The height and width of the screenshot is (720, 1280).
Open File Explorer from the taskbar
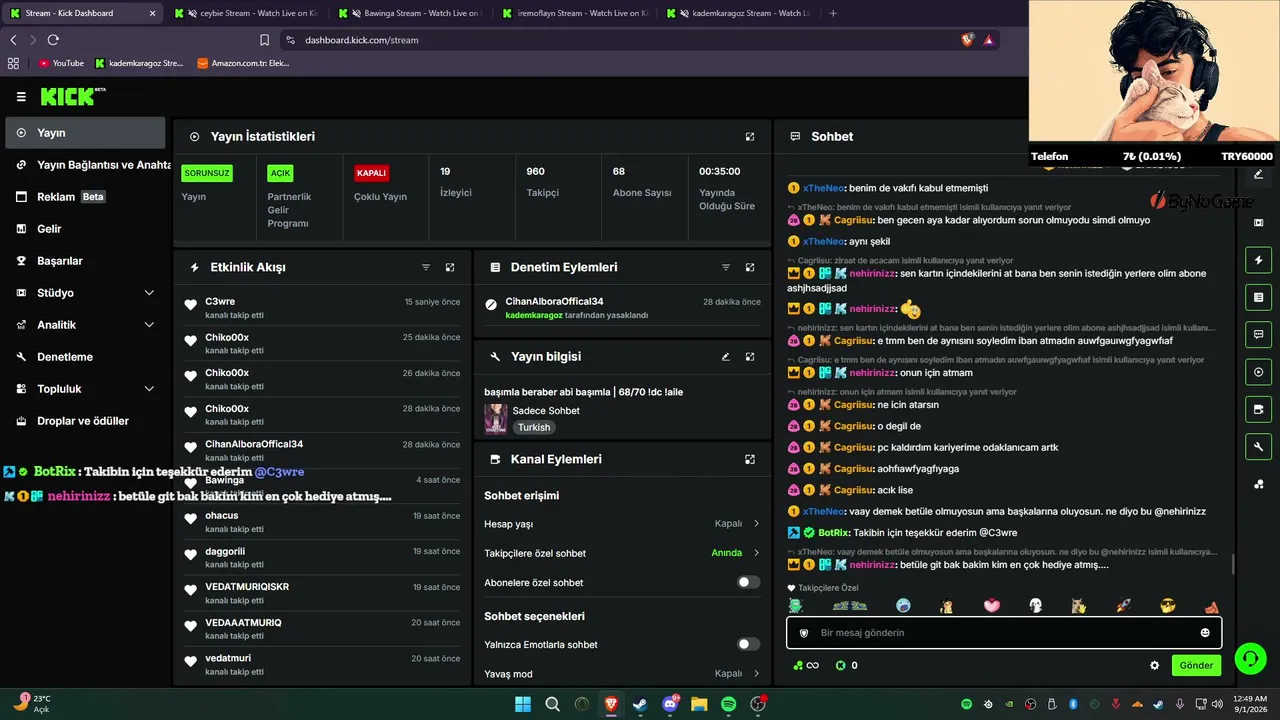[699, 704]
